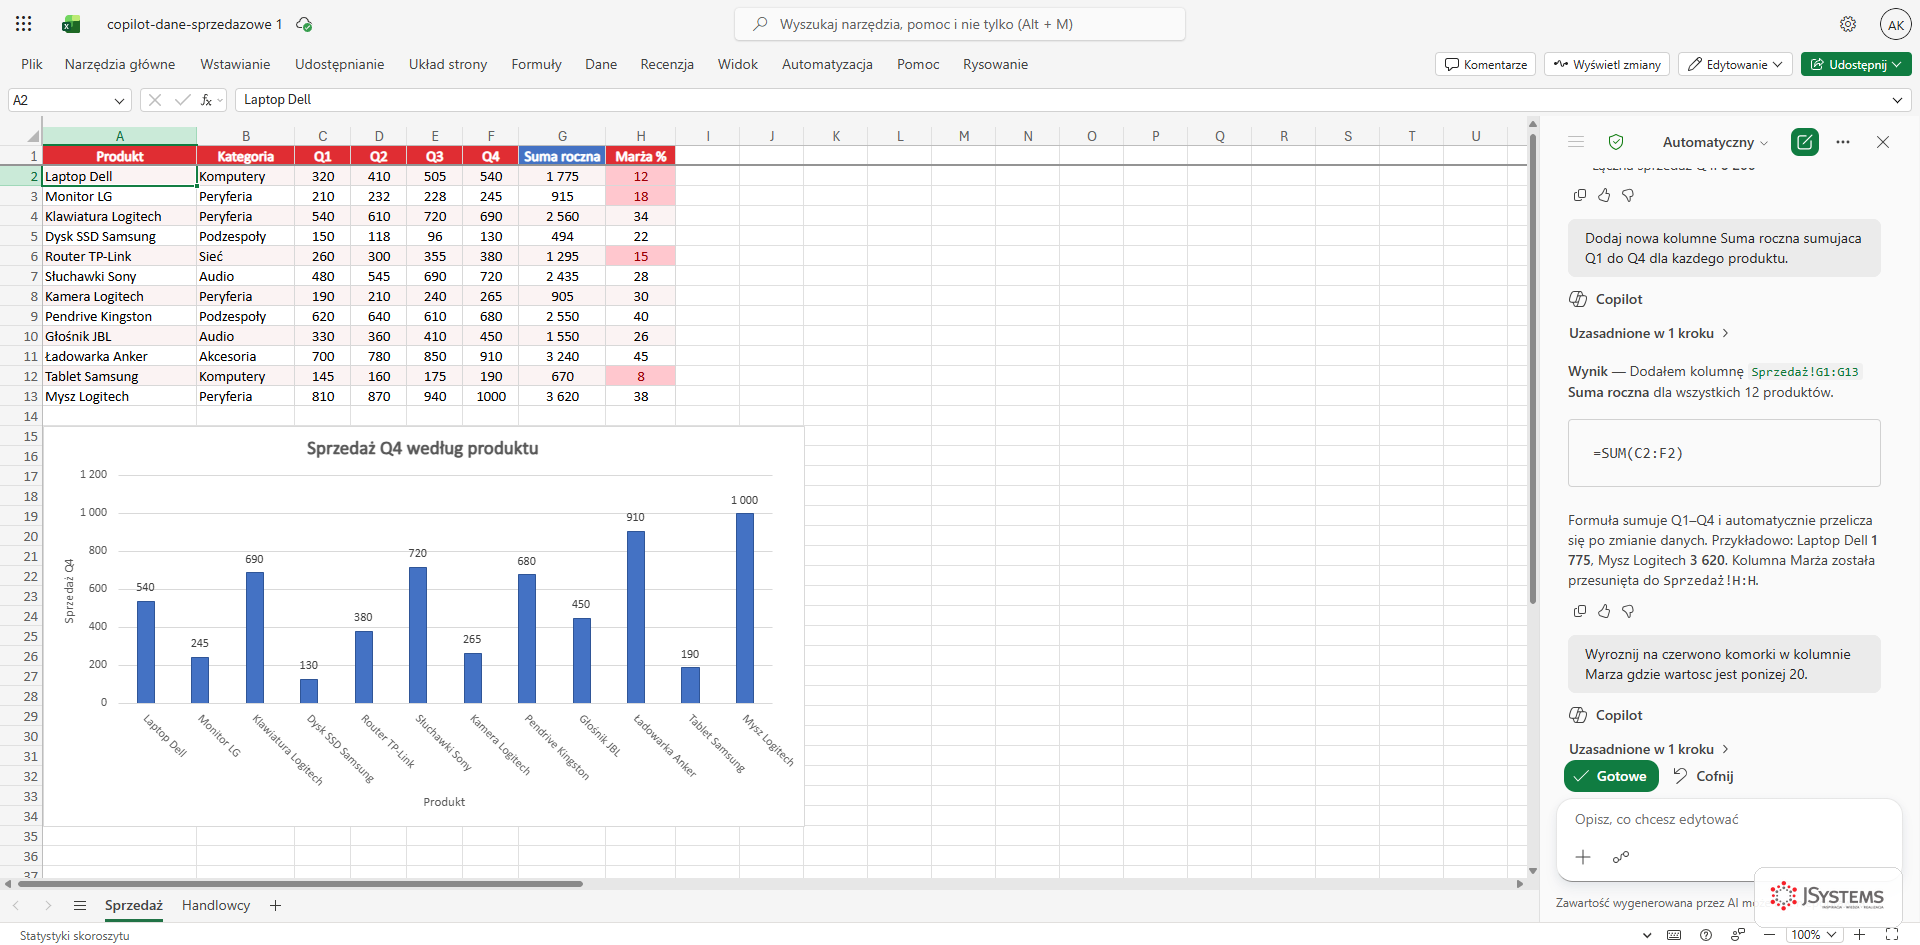Give thumbs up to the Suma roczna response

pyautogui.click(x=1604, y=611)
